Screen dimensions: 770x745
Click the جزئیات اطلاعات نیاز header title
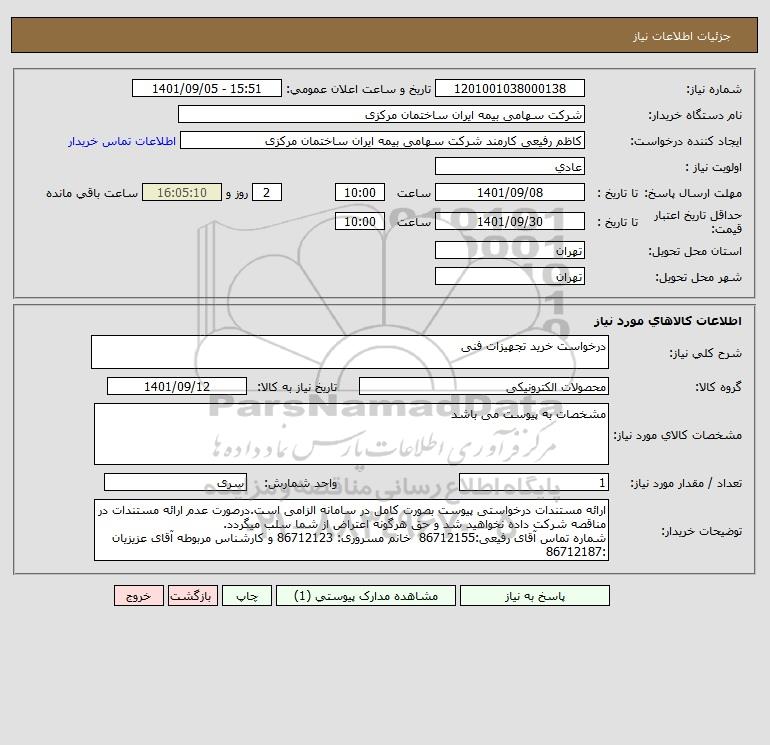coord(682,36)
